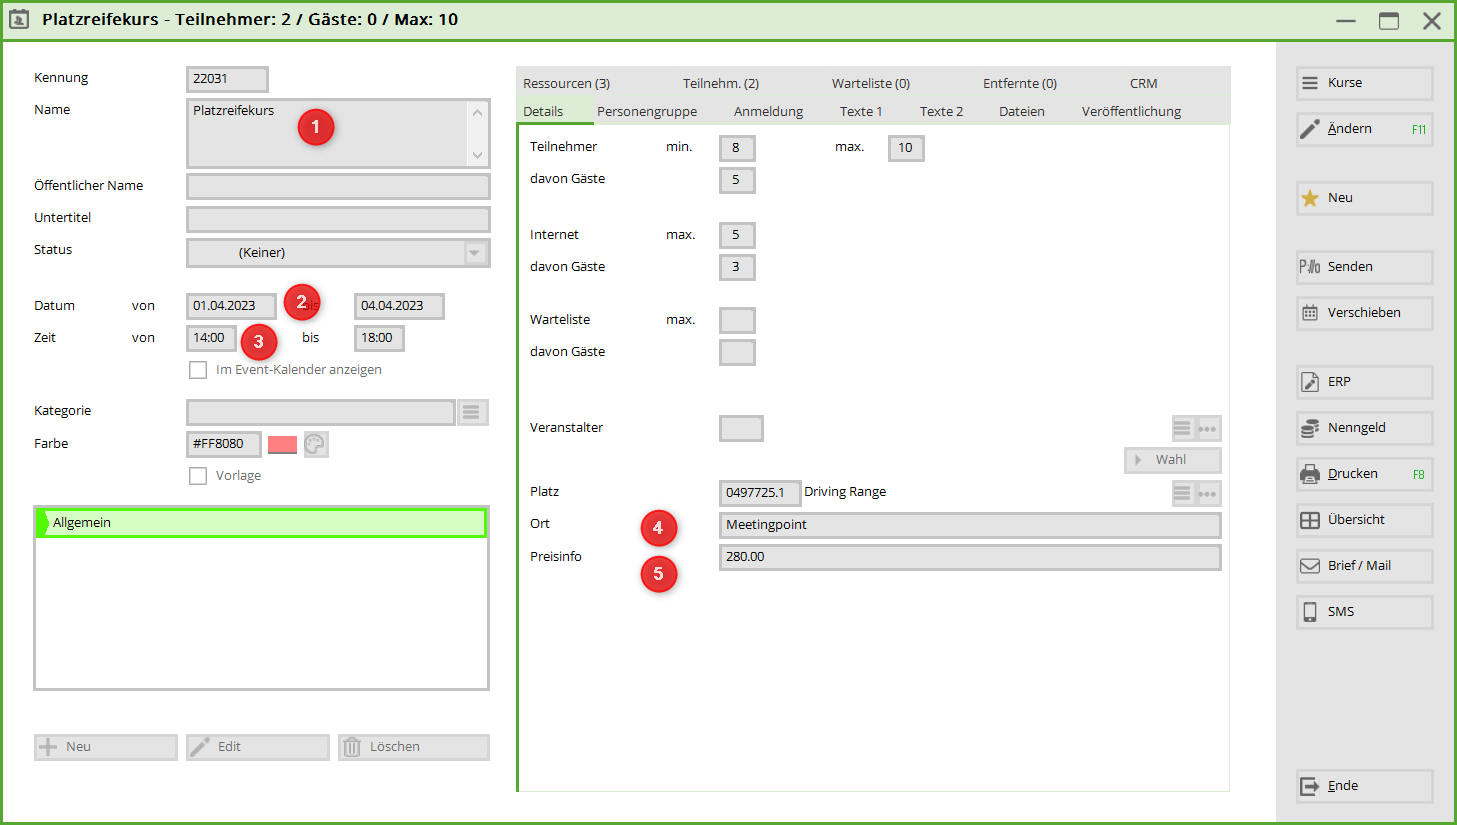This screenshot has height=825, width=1457.
Task: Click the Nenngeld coins icon
Action: [1309, 428]
